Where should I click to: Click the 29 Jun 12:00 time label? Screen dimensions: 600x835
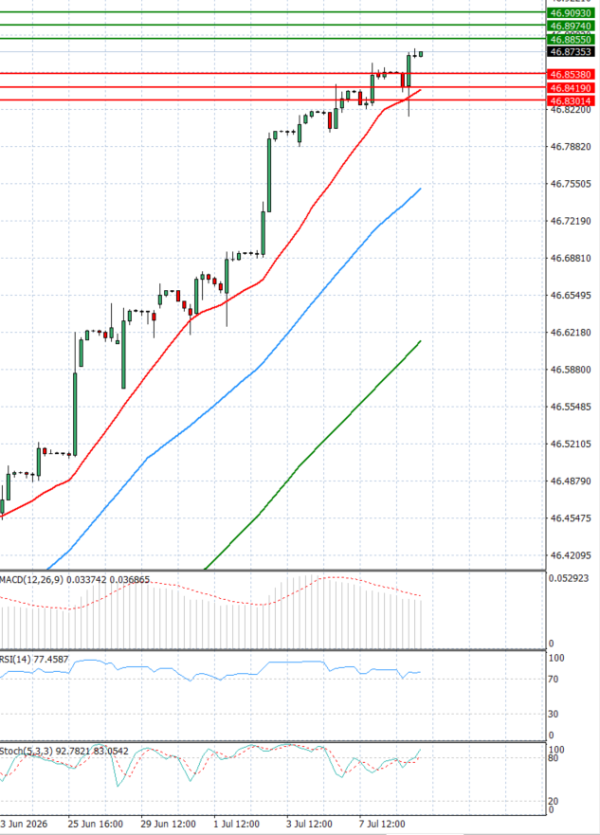(168, 824)
